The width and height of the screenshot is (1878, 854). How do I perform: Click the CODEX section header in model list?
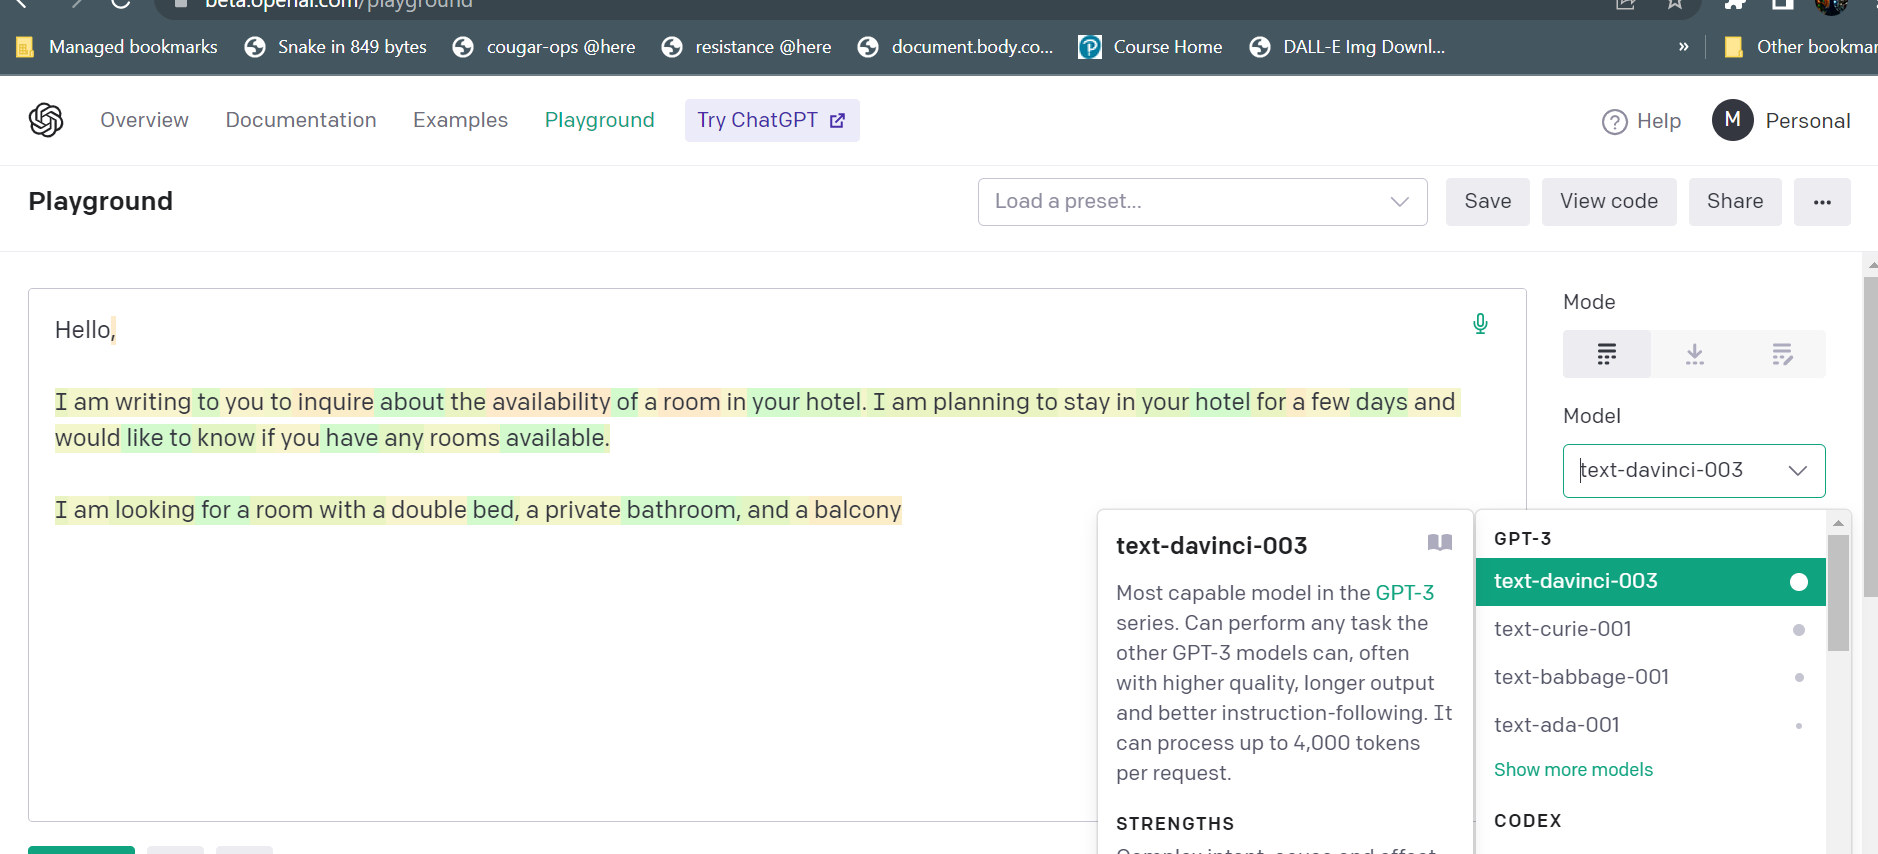click(1528, 821)
